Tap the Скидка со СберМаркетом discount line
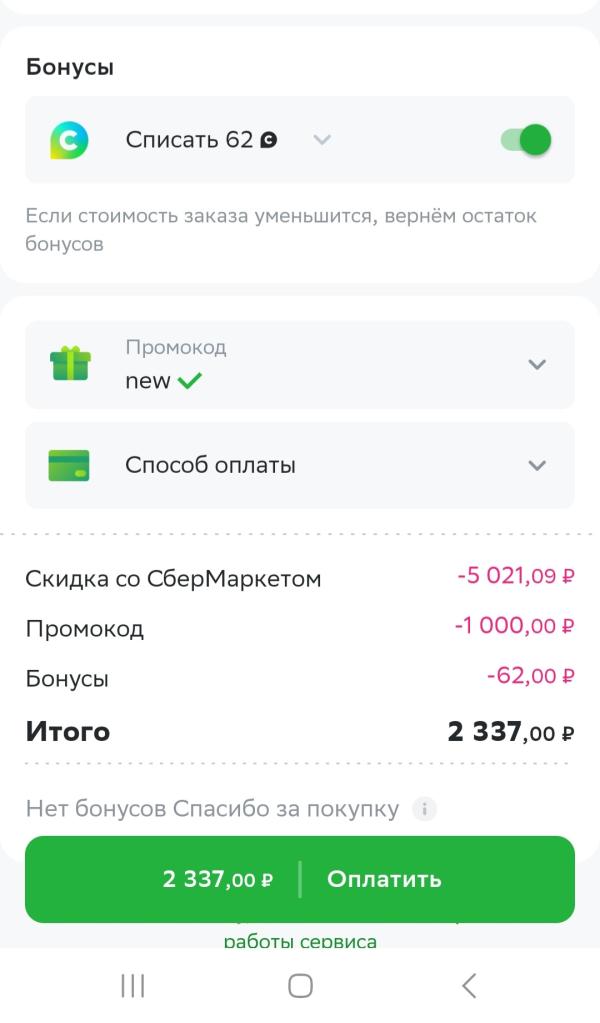600x1023 pixels. [300, 578]
